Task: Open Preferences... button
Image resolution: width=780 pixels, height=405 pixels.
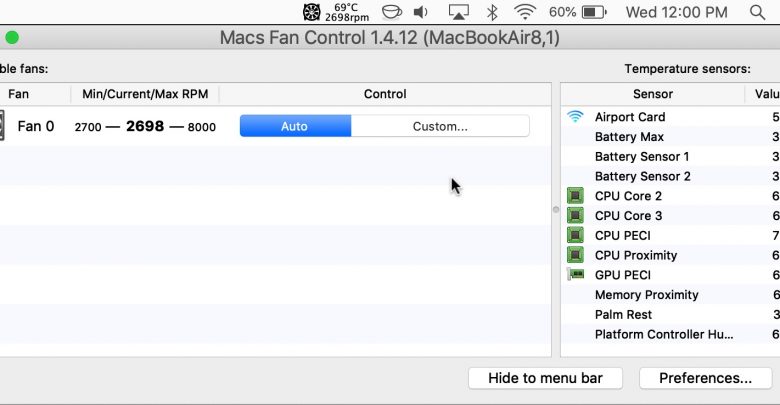Action: [705, 378]
